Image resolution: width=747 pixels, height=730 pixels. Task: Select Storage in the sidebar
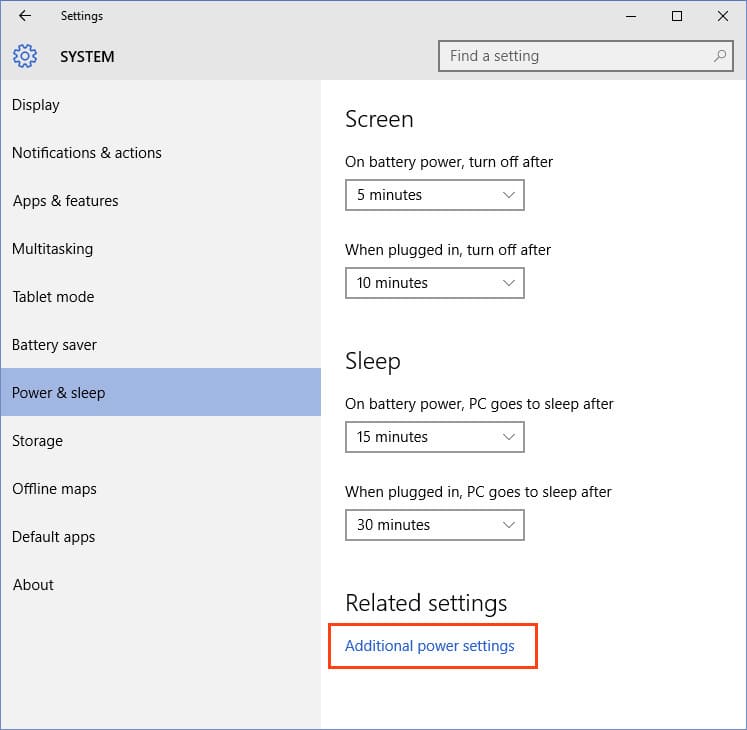point(37,441)
